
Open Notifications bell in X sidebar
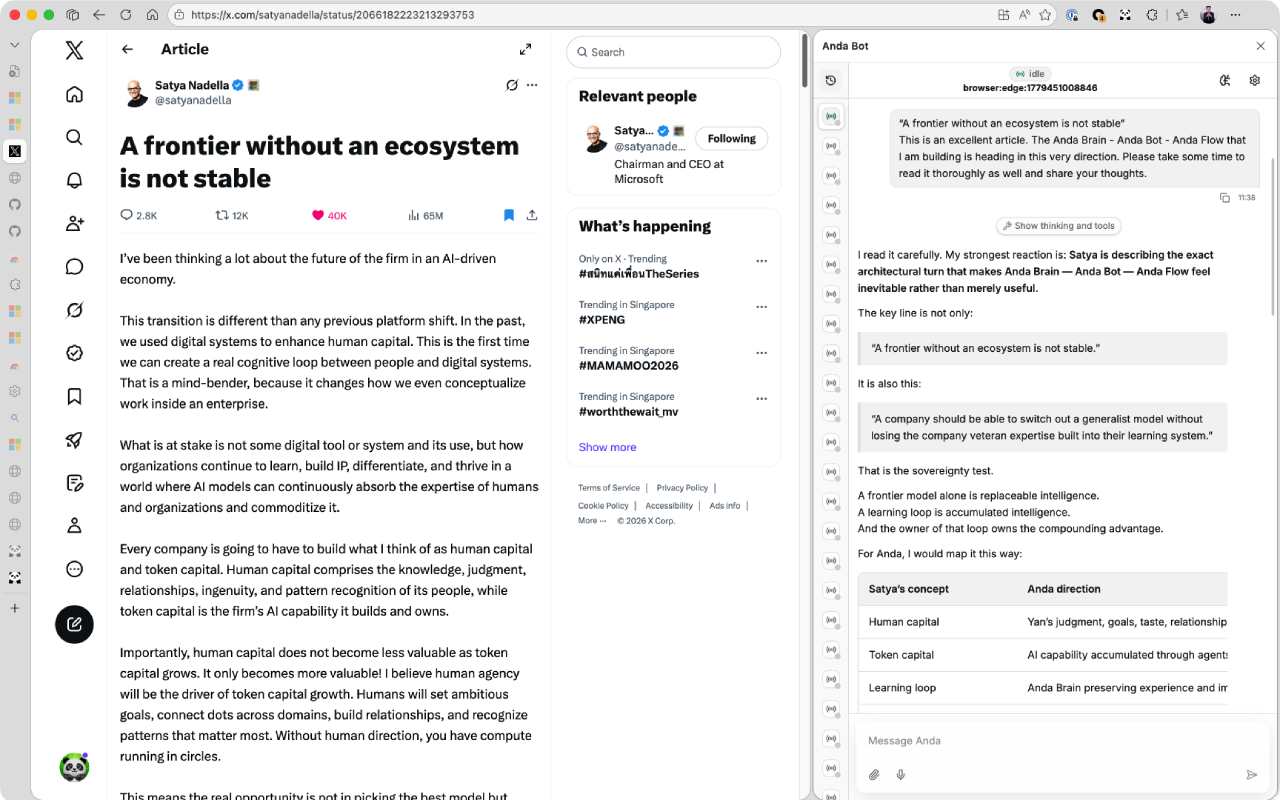pos(74,180)
